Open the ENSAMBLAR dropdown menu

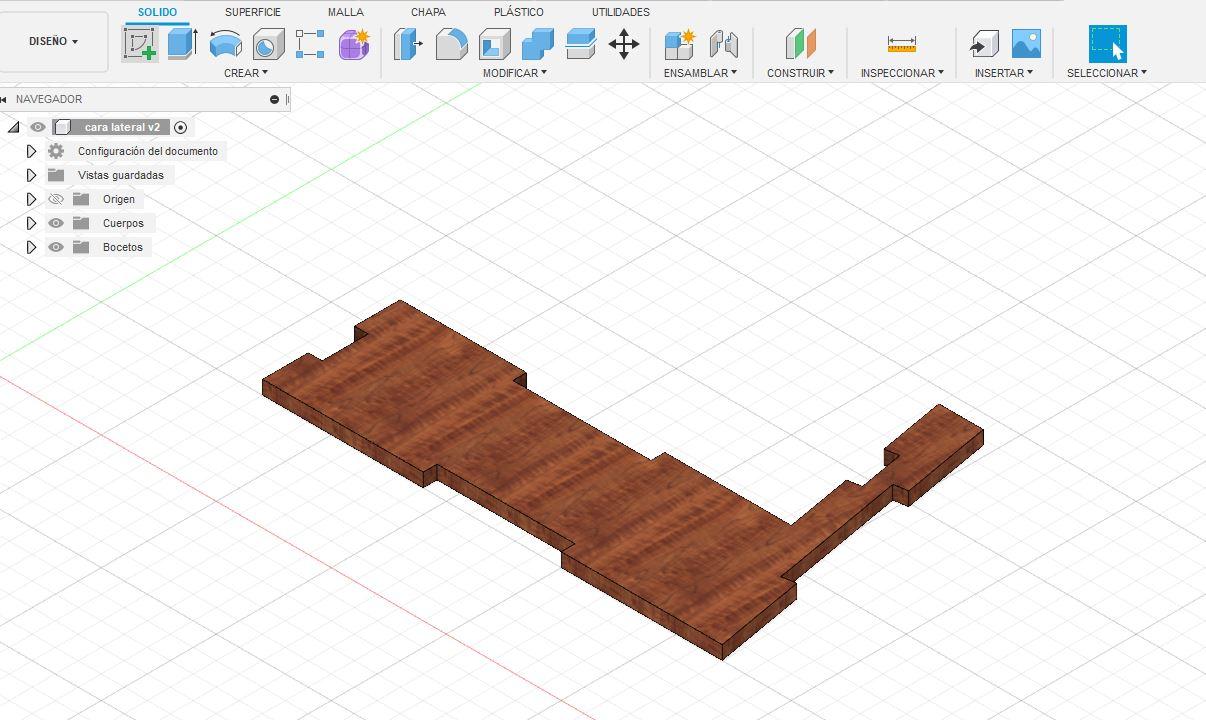700,73
